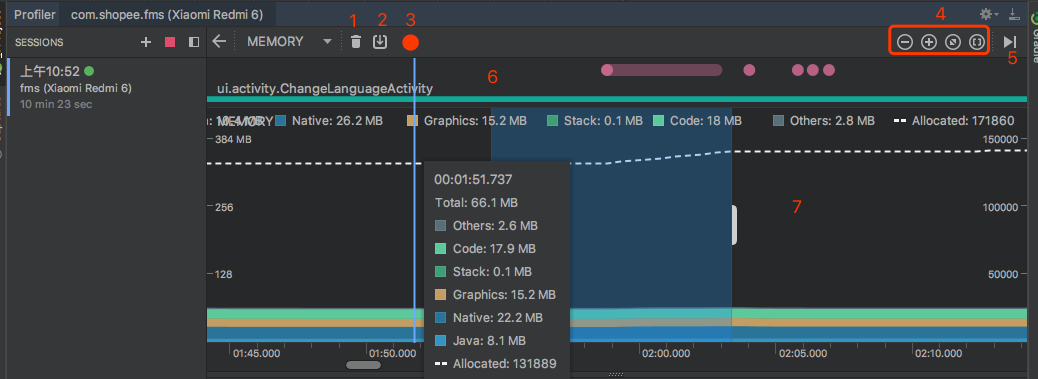
Task: Click the selection range resize handle
Action: pyautogui.click(x=734, y=225)
